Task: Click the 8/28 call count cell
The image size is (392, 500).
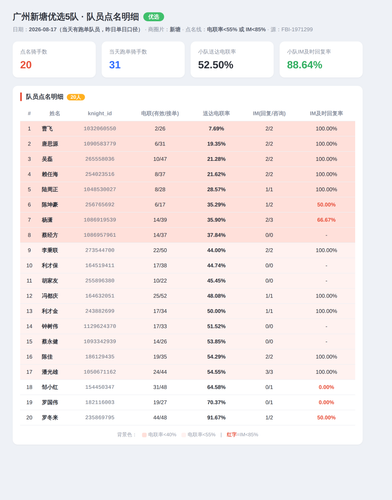Action: [160, 189]
